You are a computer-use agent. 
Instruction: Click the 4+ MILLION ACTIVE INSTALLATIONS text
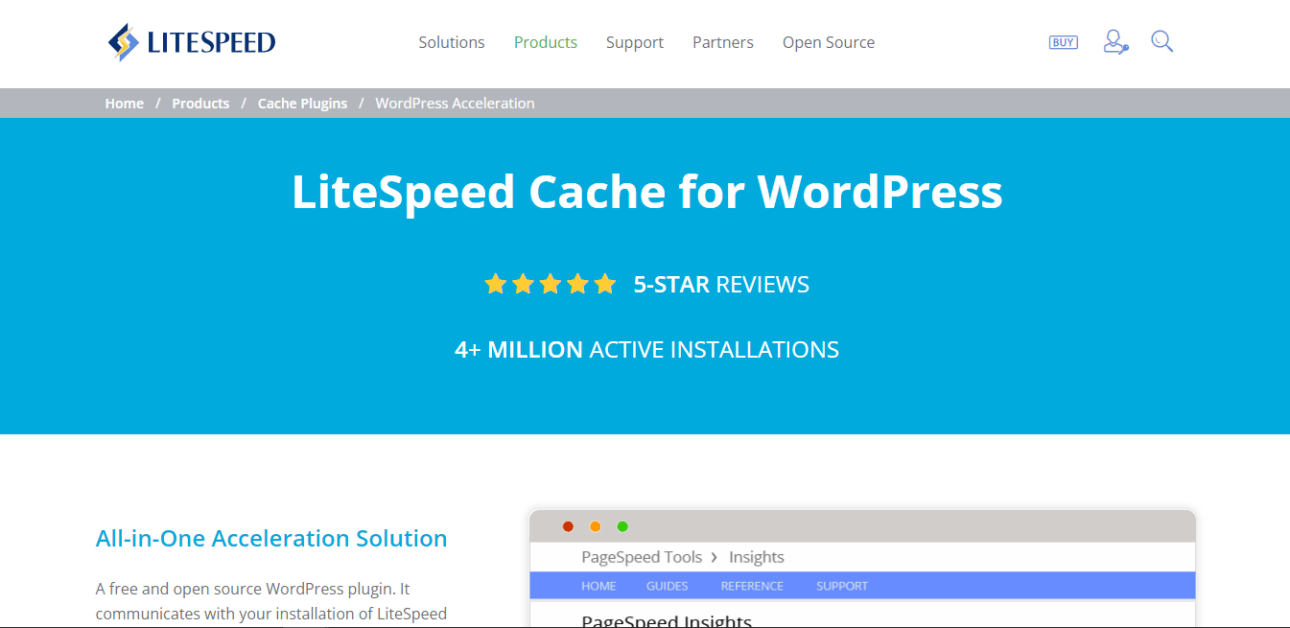click(646, 349)
